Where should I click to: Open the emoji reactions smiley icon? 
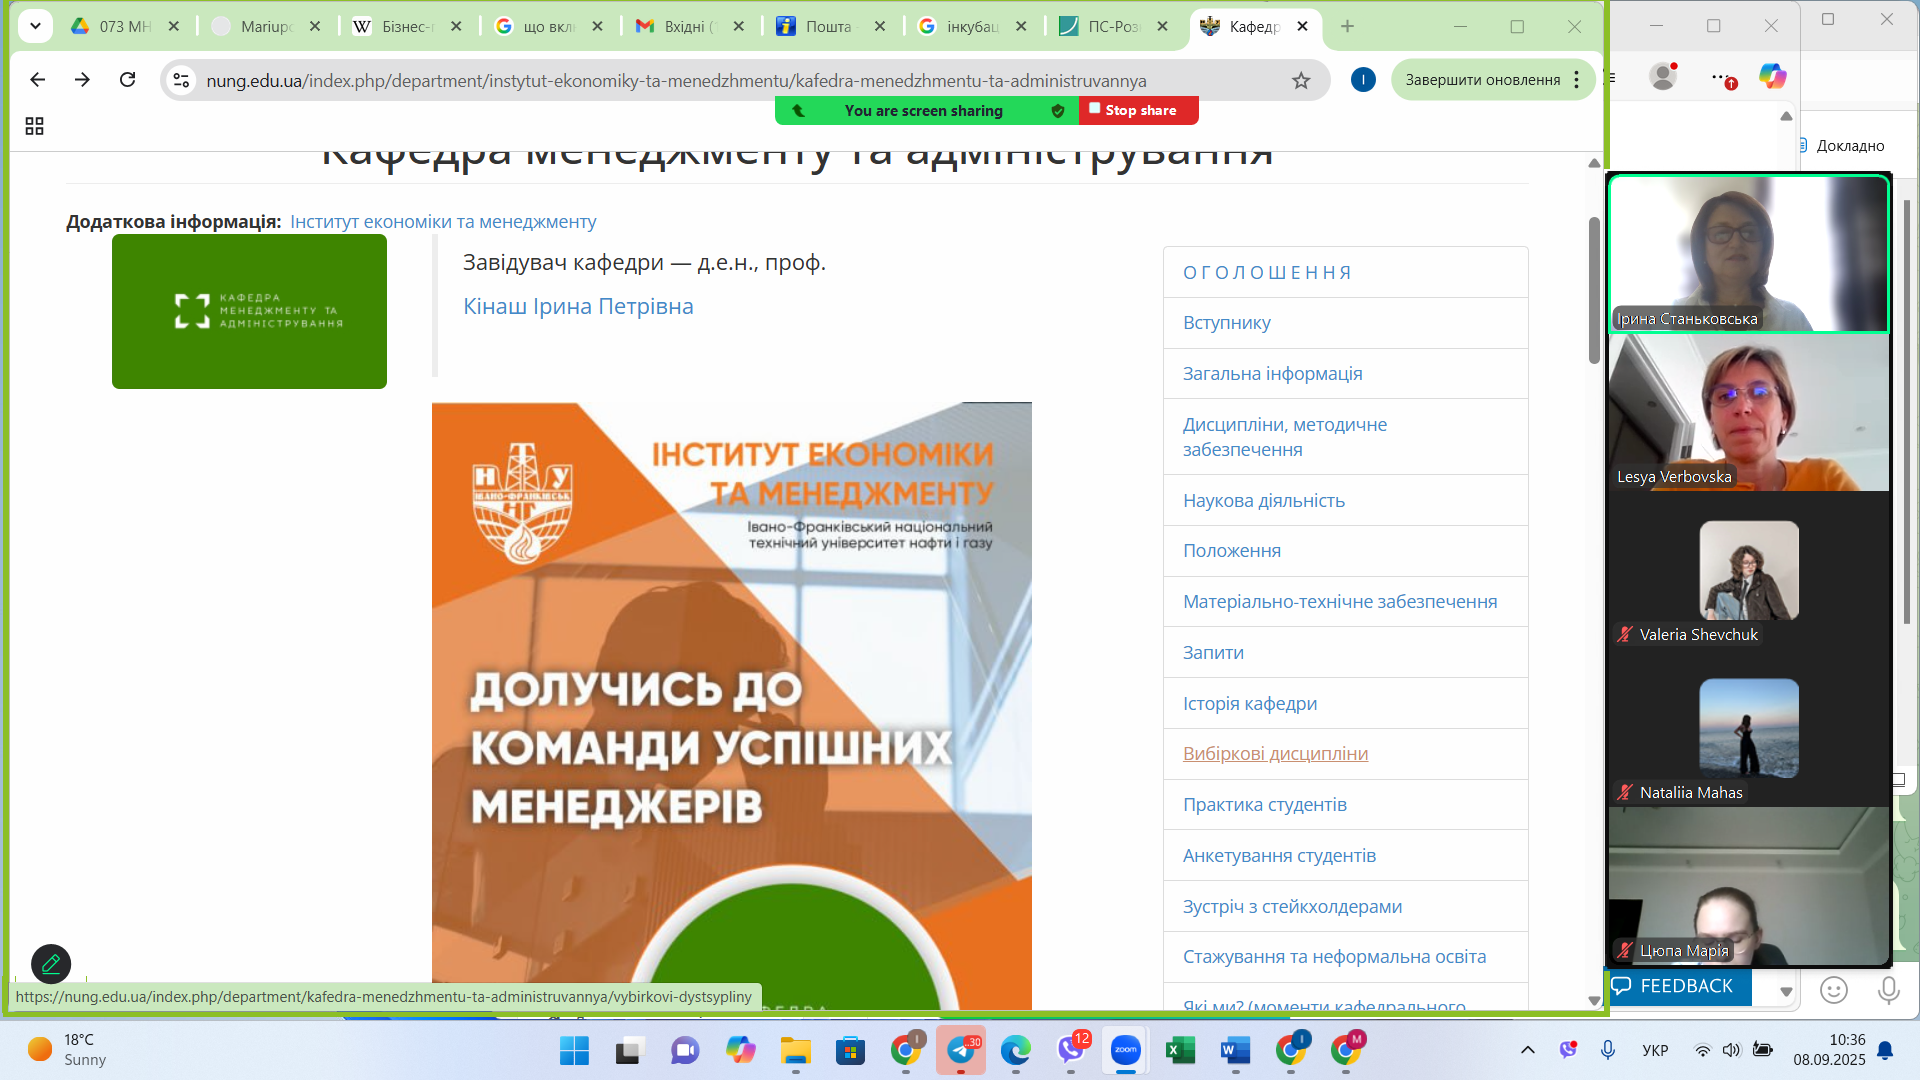[1833, 990]
